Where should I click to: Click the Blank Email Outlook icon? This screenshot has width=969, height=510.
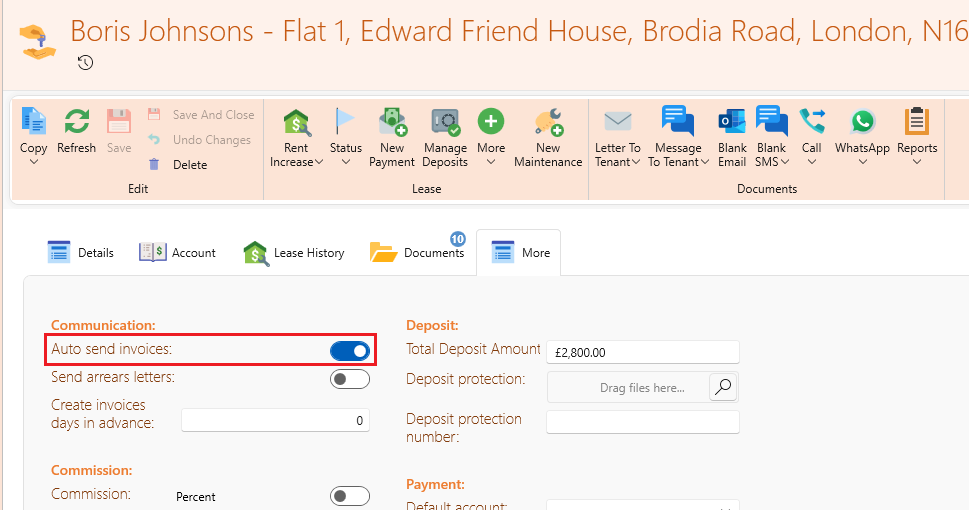(732, 122)
